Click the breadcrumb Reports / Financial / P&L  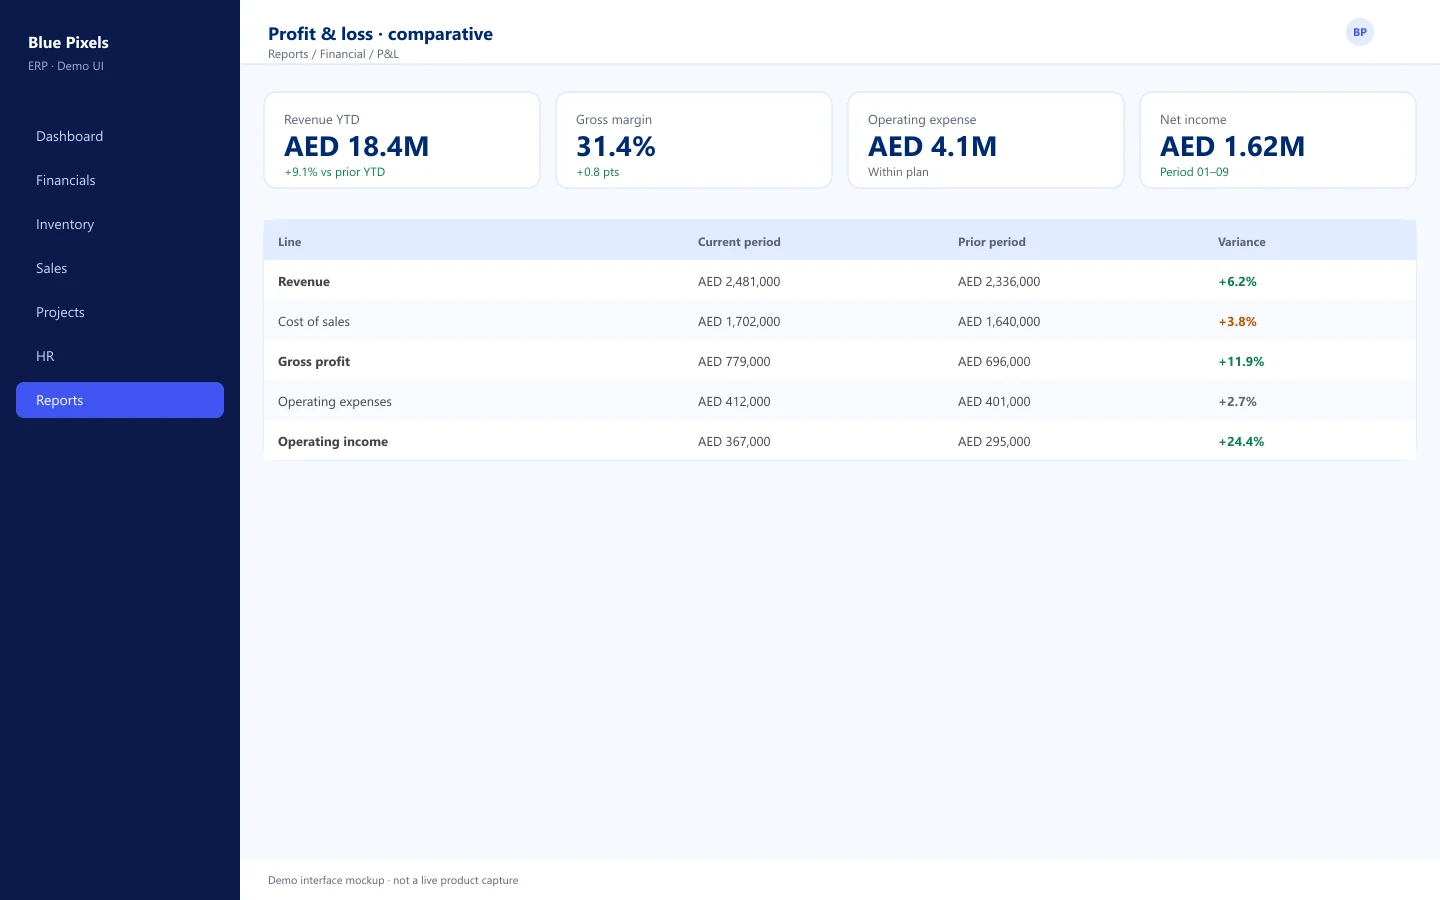(333, 54)
